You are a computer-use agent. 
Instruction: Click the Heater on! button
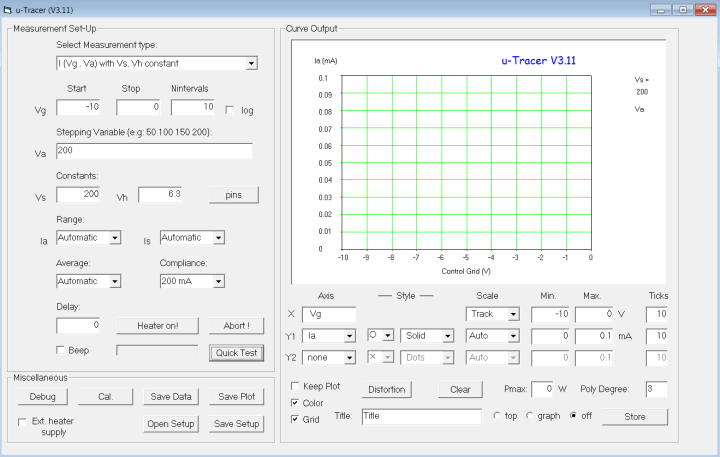pos(158,326)
